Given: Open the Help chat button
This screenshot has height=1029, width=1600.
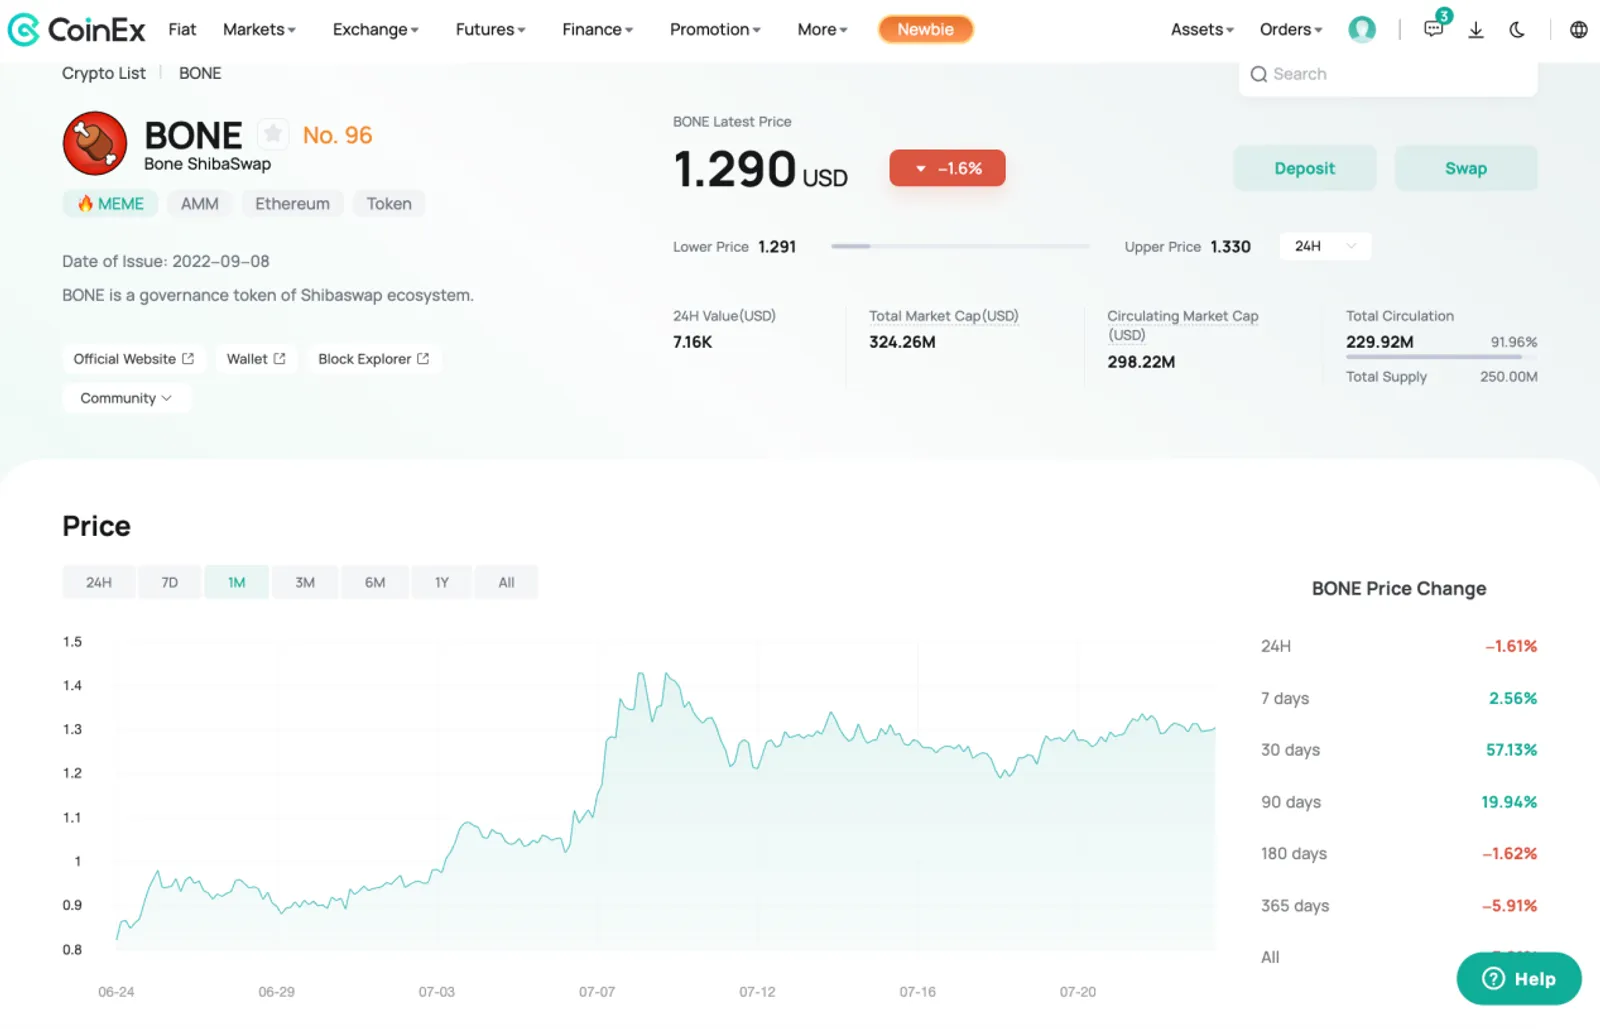Looking at the screenshot, I should click(1519, 978).
